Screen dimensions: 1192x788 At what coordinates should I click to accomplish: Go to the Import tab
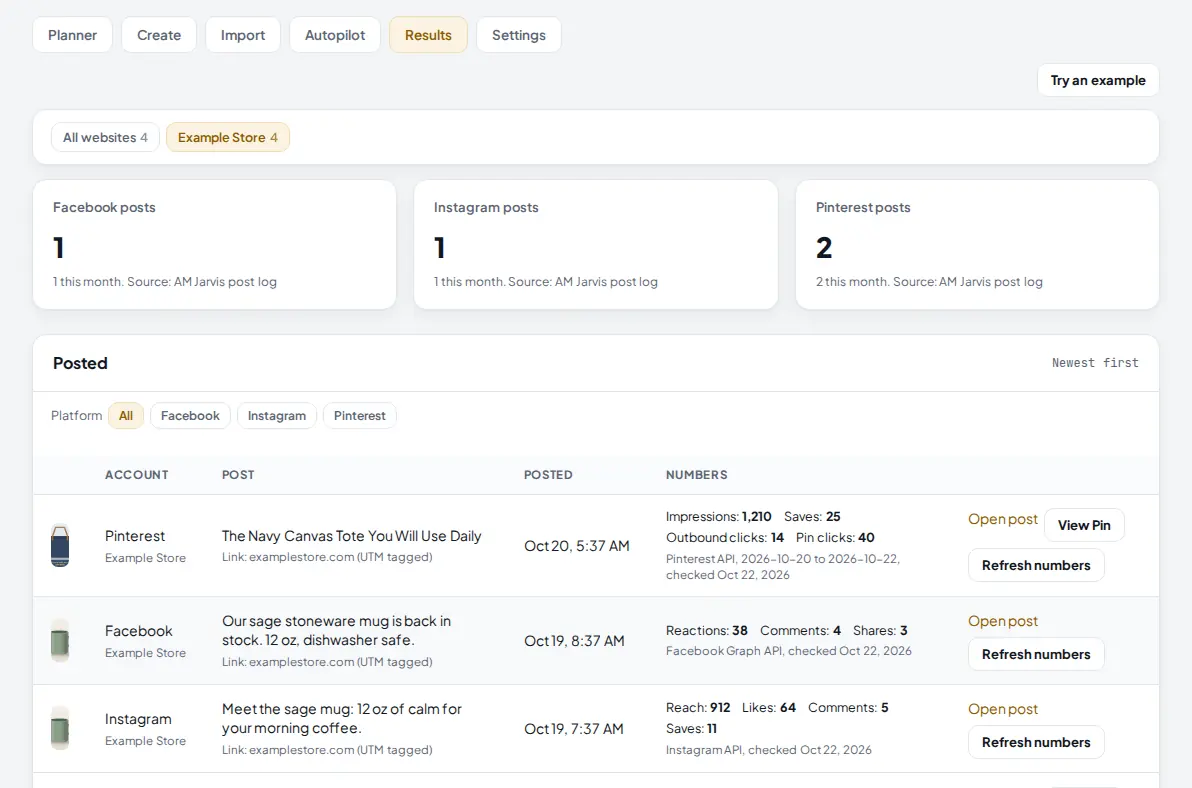[x=243, y=35]
